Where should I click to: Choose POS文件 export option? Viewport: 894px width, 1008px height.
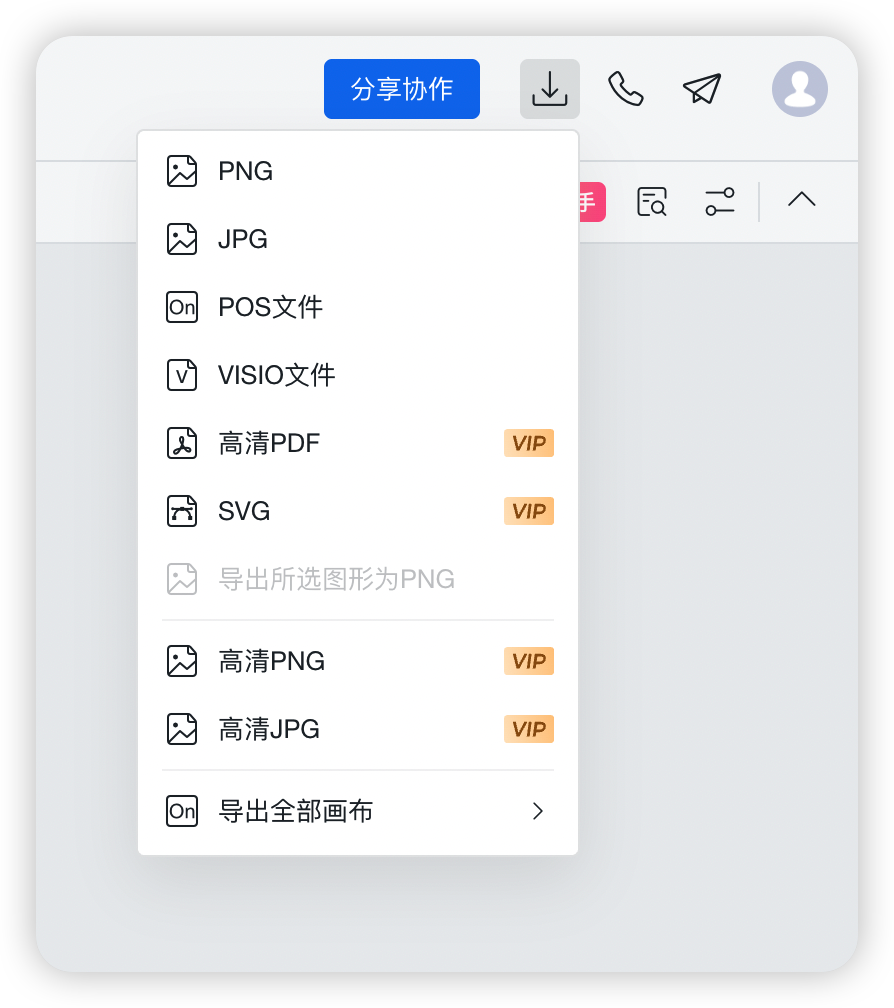358,307
